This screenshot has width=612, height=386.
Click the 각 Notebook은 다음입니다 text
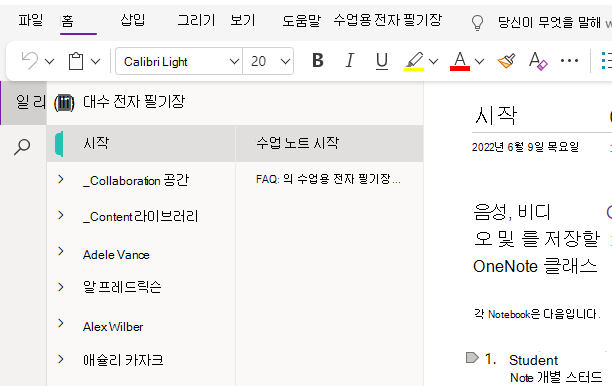pos(537,314)
